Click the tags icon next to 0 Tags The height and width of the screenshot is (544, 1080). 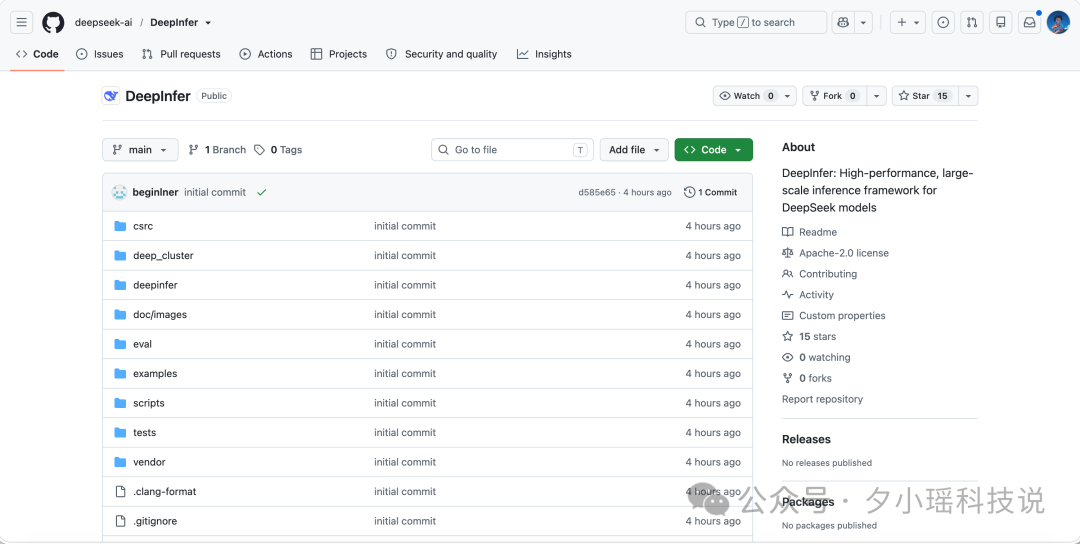260,150
